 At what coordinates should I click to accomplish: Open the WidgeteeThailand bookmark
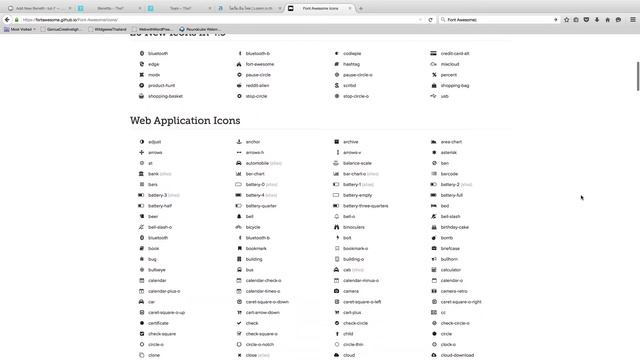click(108, 29)
